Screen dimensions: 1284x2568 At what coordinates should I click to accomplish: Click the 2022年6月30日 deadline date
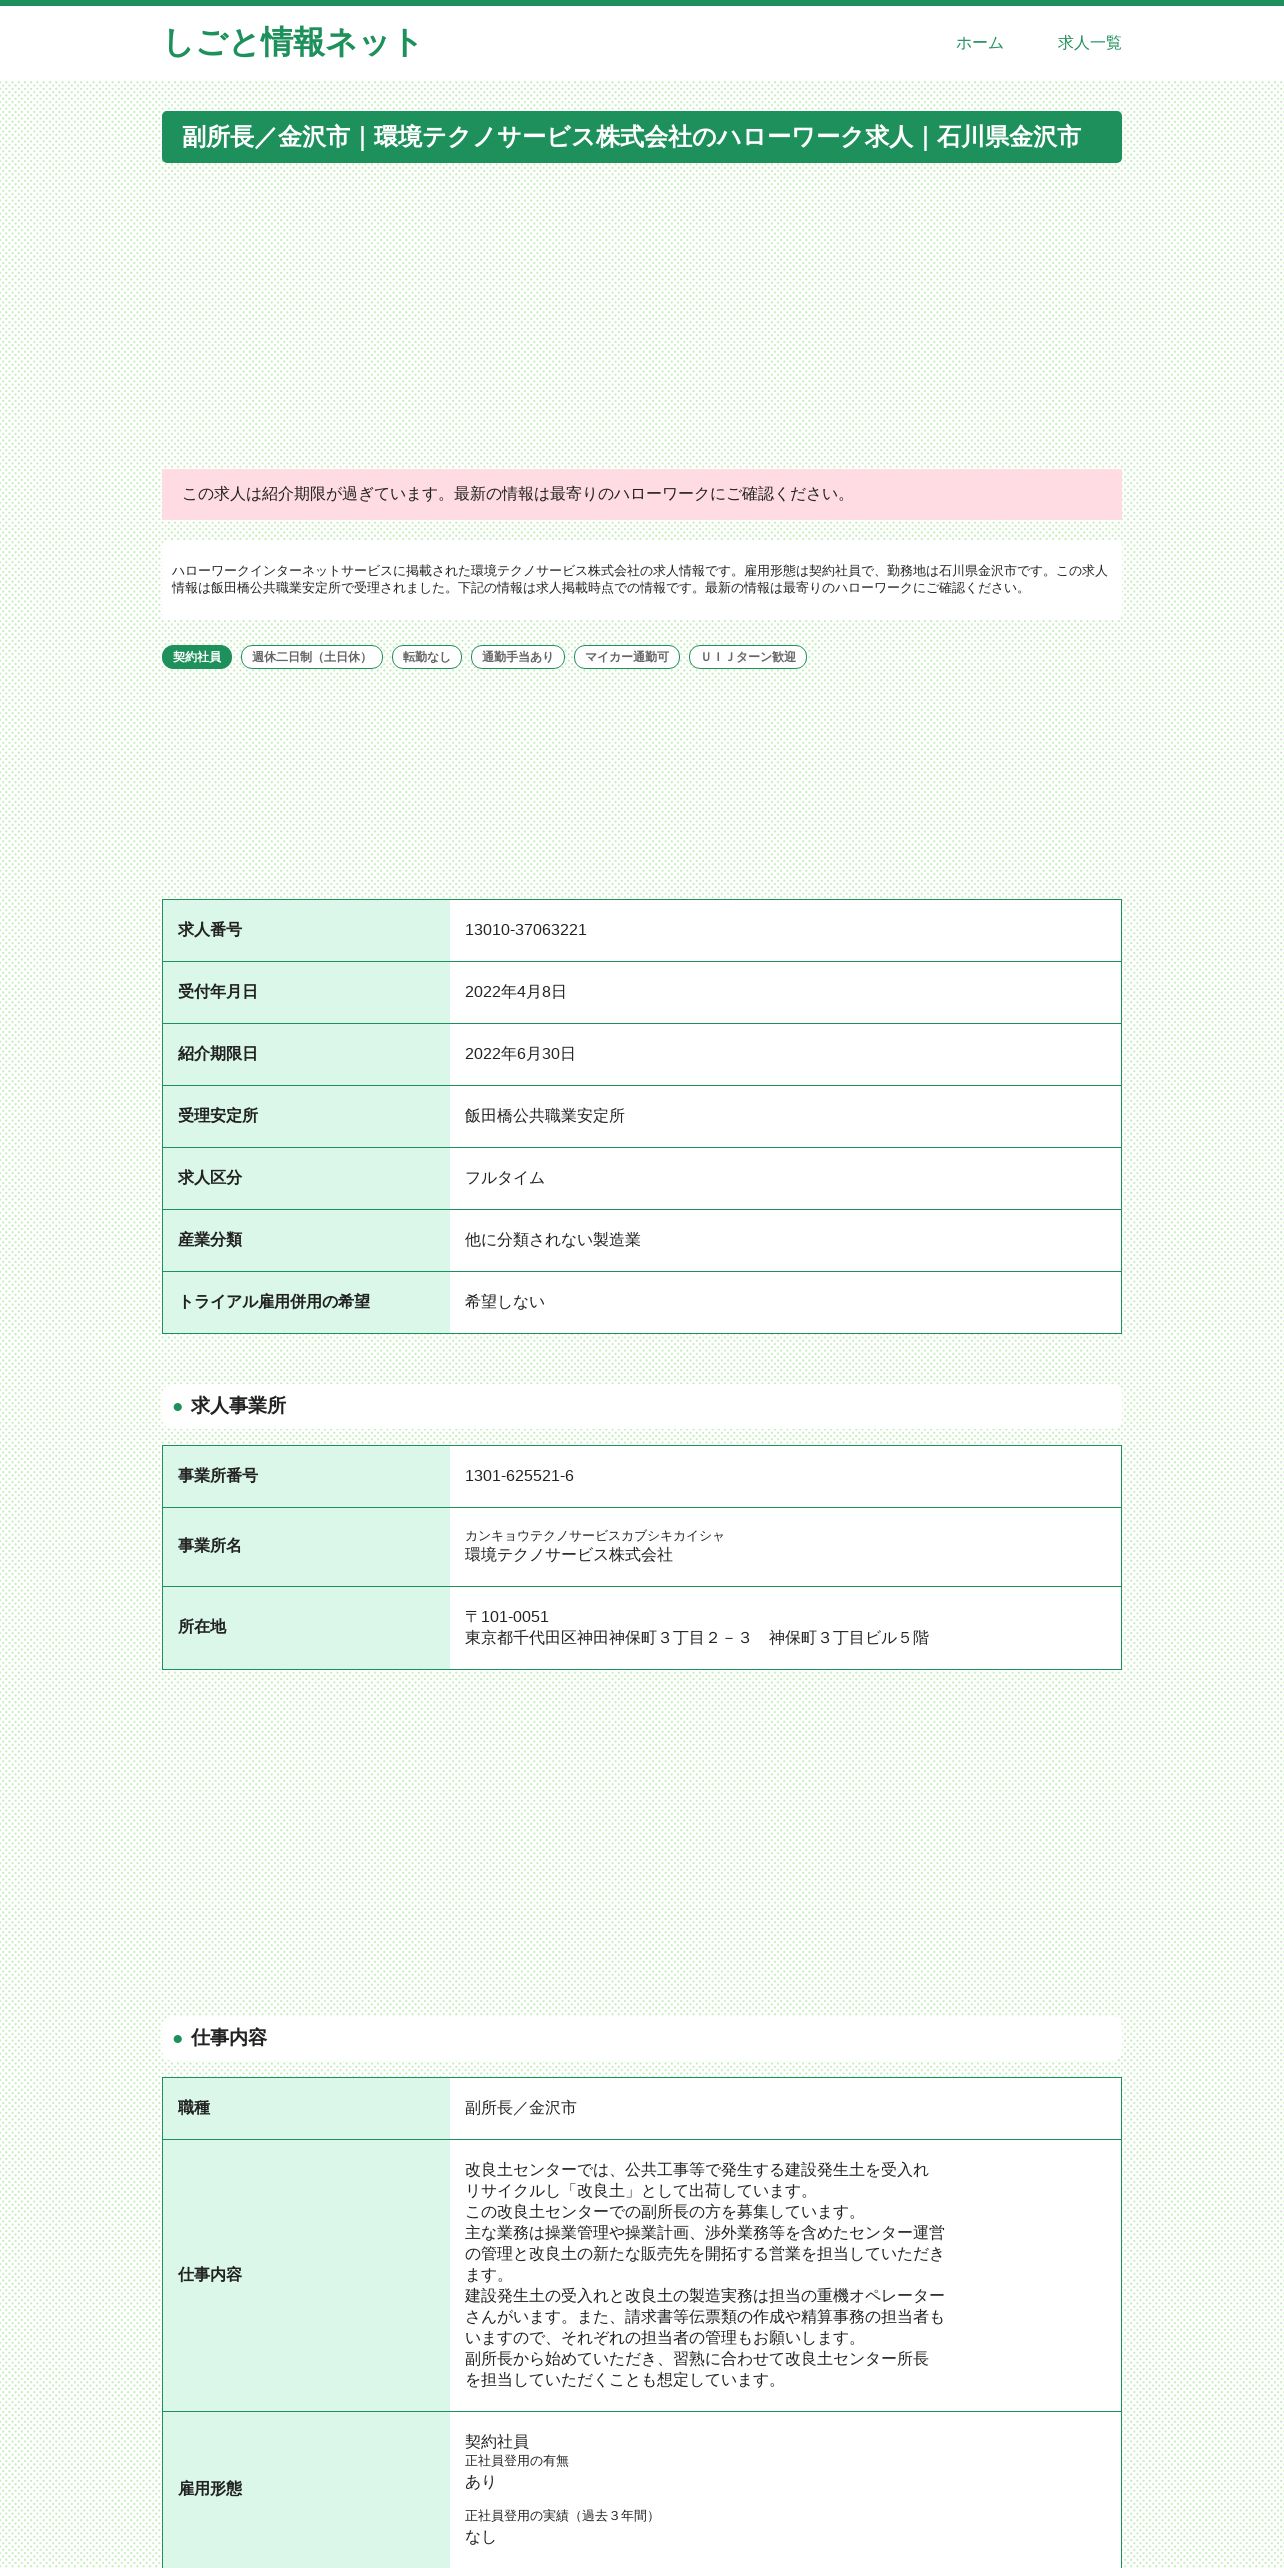[520, 1054]
